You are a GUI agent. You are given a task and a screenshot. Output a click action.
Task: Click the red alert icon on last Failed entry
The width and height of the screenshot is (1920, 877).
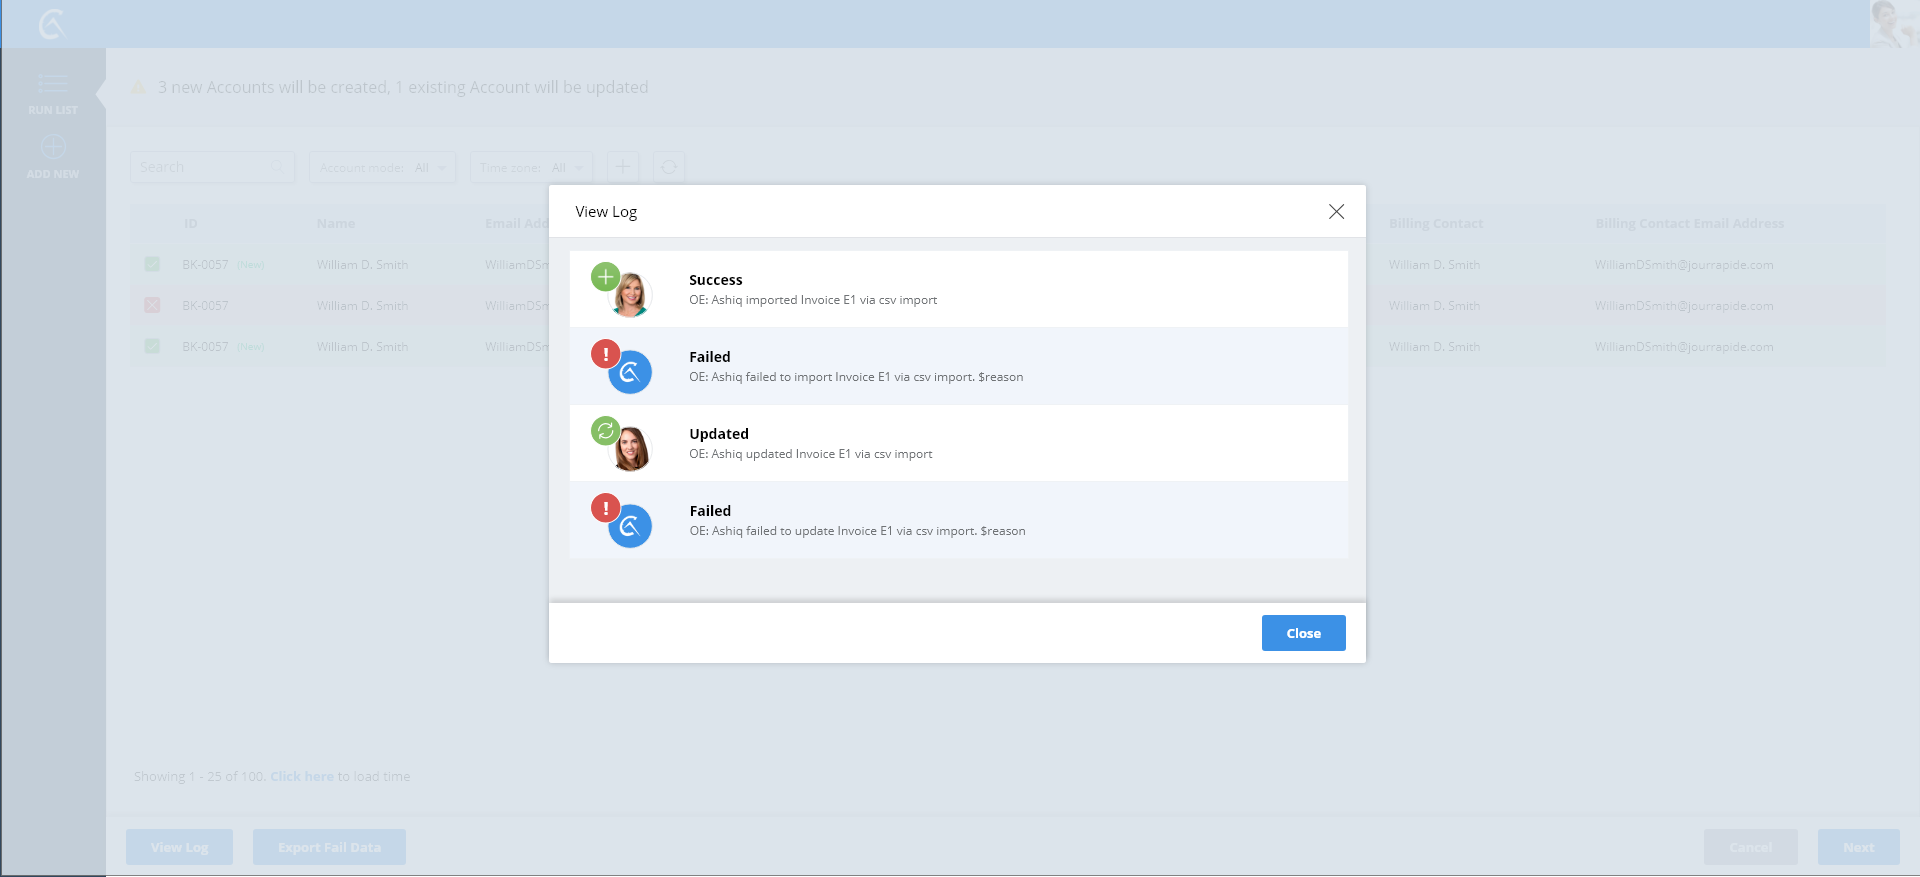[x=605, y=508]
